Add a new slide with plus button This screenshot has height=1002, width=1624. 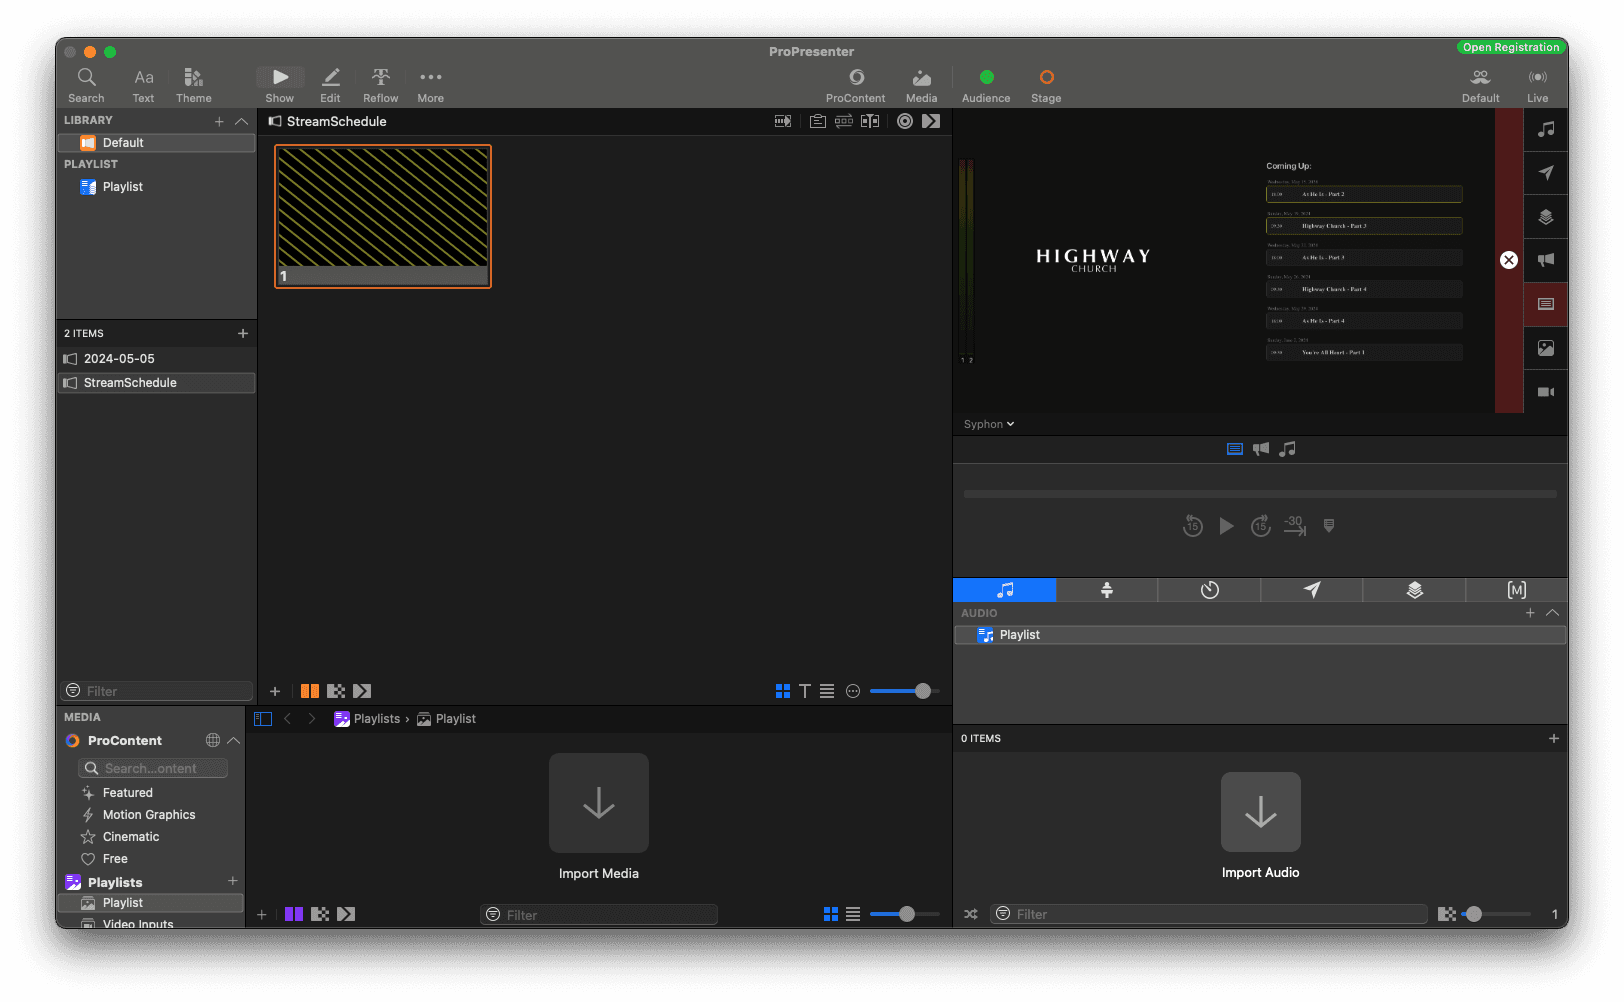(x=275, y=691)
